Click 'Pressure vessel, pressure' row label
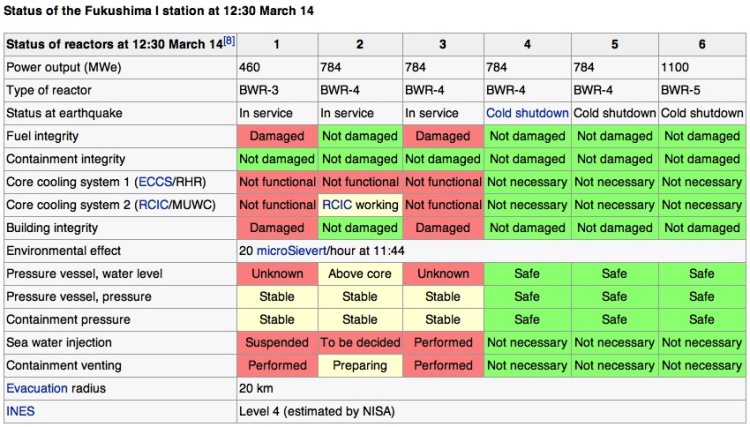 point(78,297)
